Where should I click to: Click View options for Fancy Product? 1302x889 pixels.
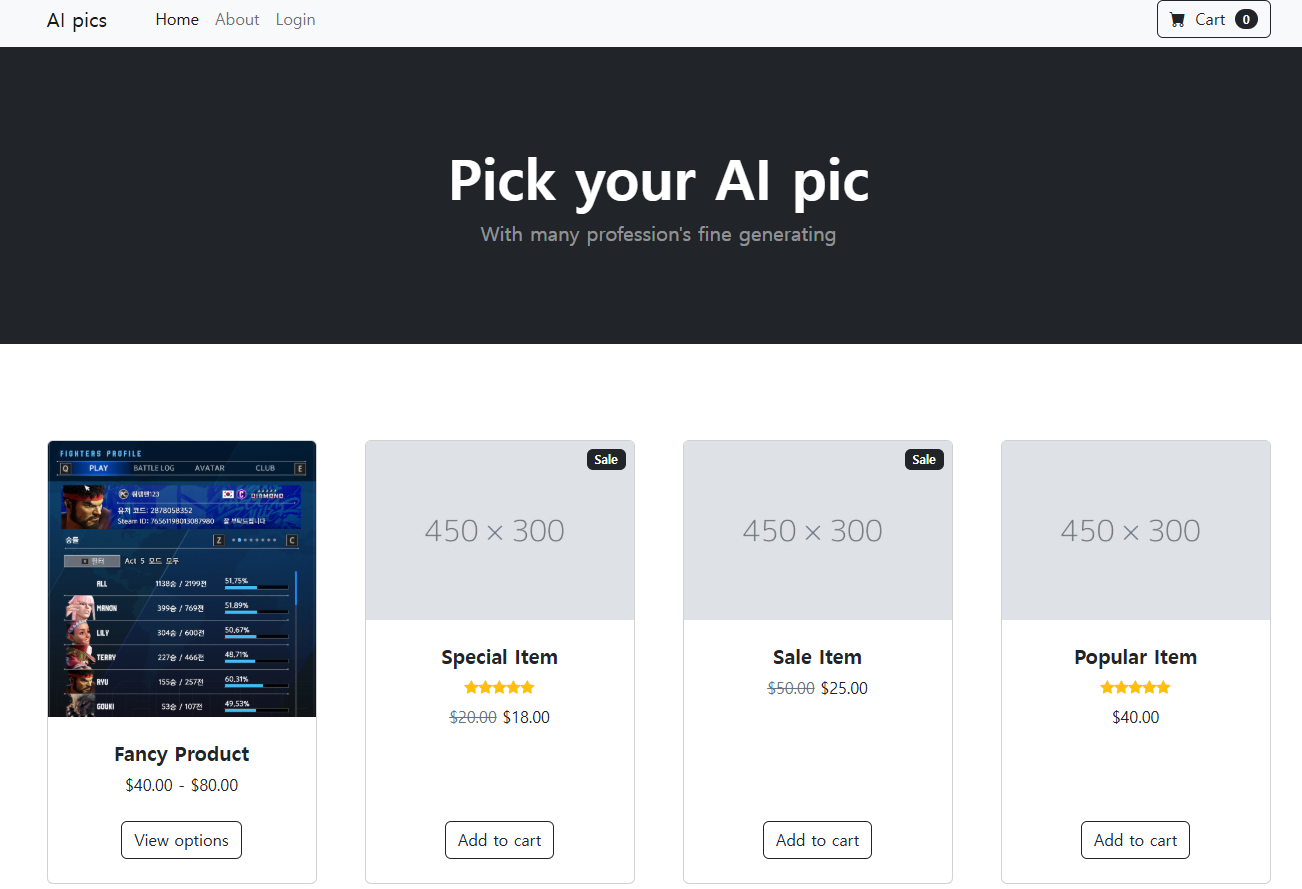pyautogui.click(x=181, y=840)
